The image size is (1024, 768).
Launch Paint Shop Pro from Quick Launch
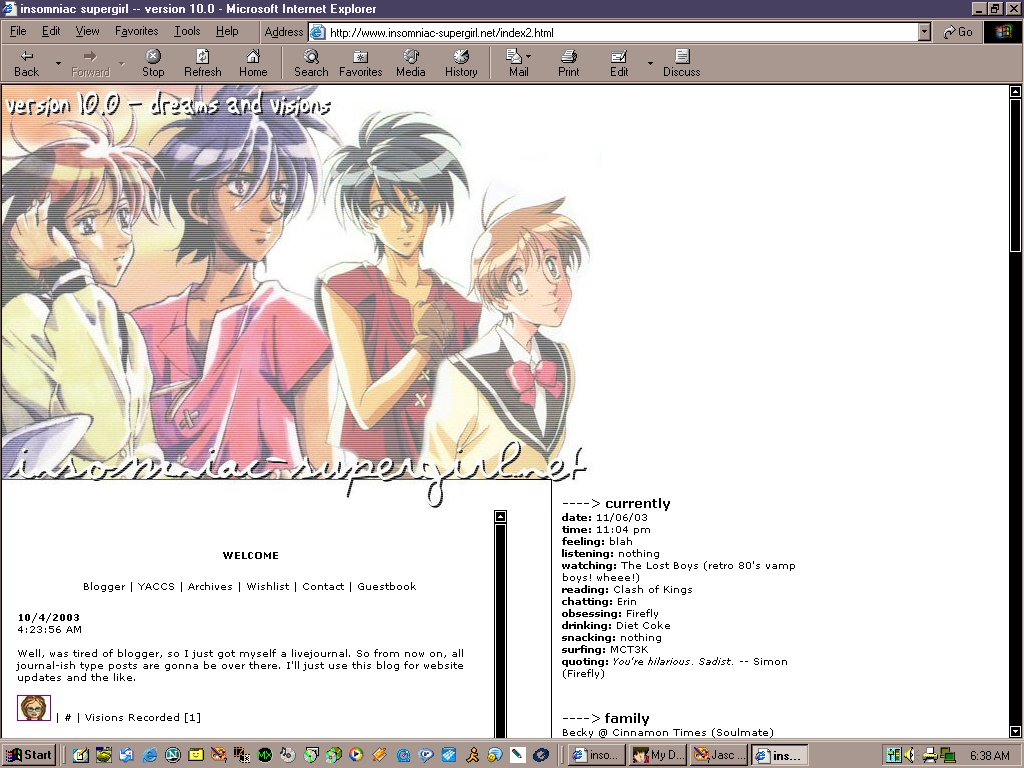pos(218,755)
